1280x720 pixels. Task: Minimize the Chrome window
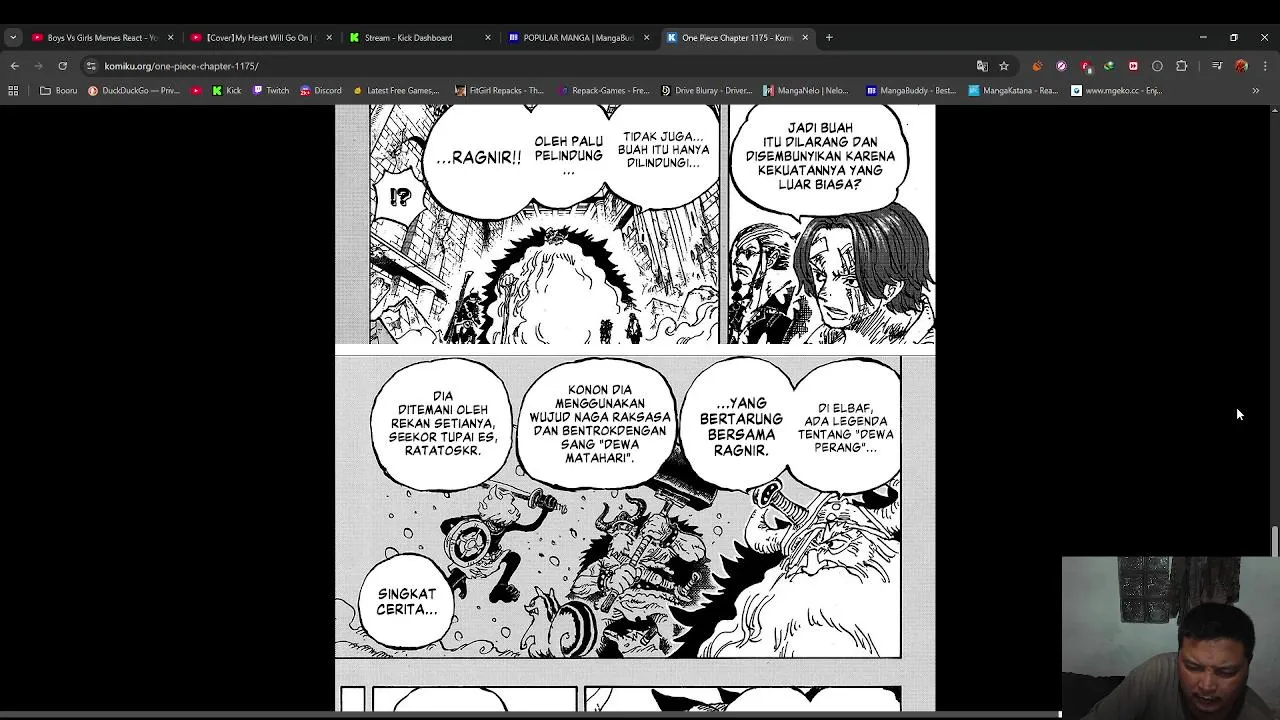1203,37
